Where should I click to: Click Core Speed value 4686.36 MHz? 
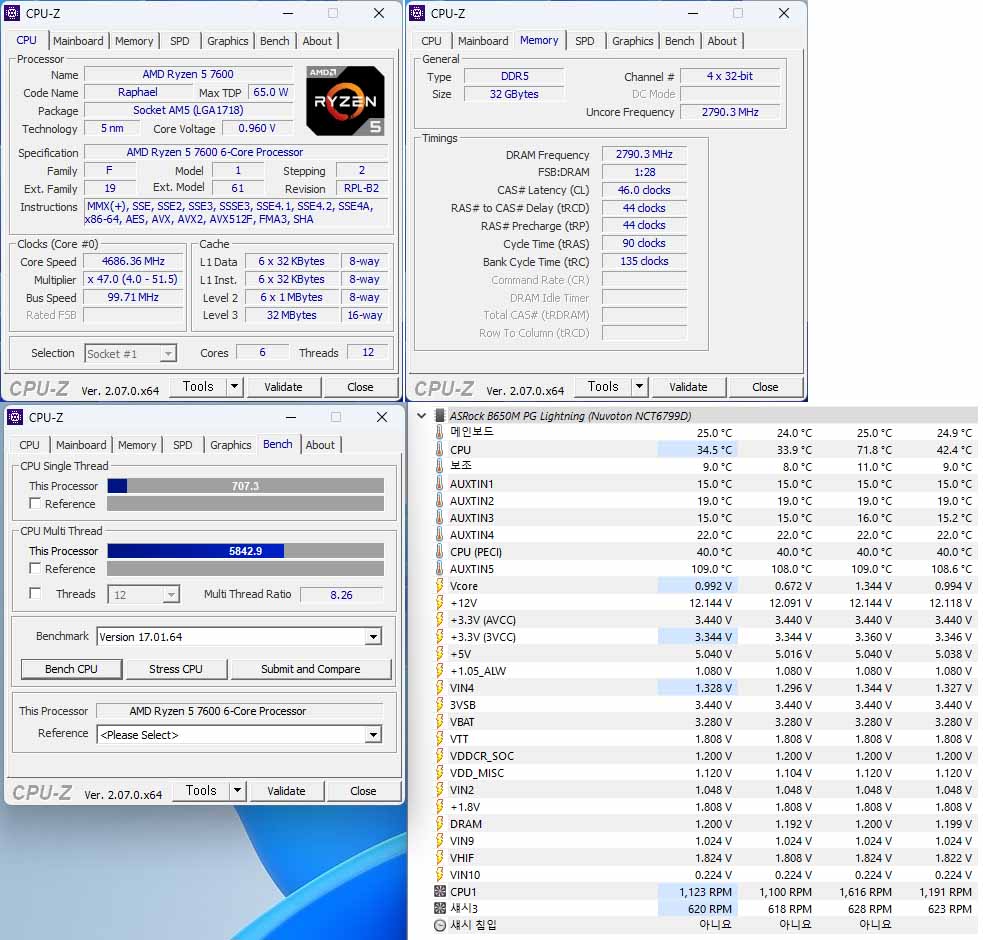[x=133, y=261]
